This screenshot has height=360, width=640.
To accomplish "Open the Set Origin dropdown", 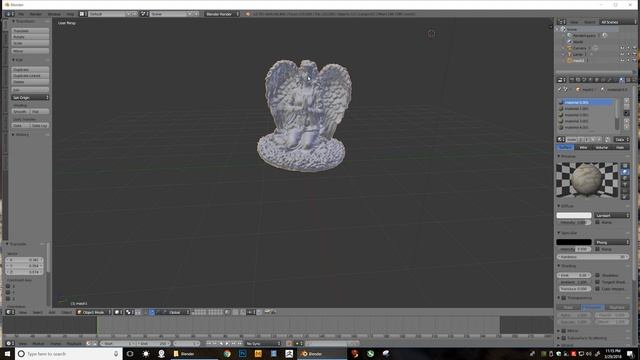I will pyautogui.click(x=30, y=98).
